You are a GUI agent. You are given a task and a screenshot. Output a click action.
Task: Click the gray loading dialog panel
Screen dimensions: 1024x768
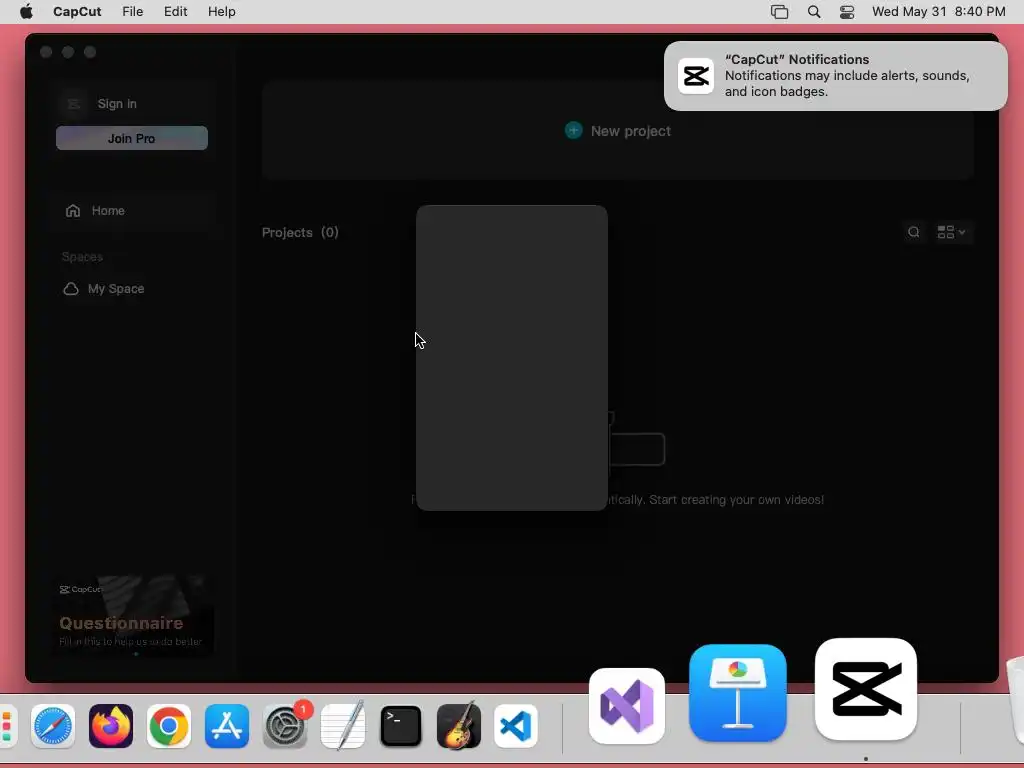pyautogui.click(x=512, y=358)
